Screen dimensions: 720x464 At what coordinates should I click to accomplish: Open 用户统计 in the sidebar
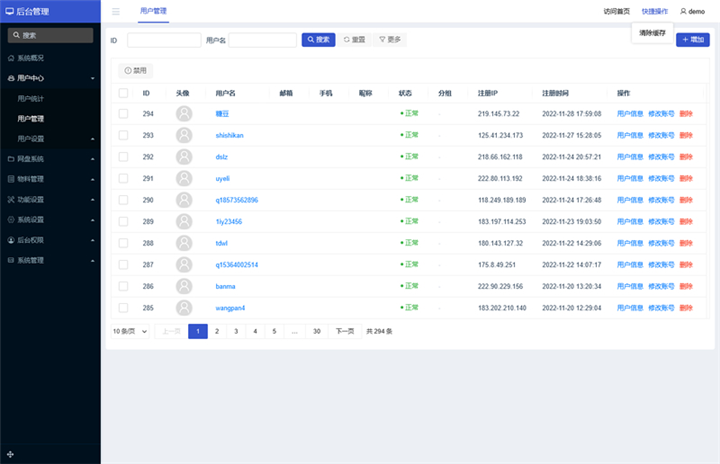coord(31,99)
